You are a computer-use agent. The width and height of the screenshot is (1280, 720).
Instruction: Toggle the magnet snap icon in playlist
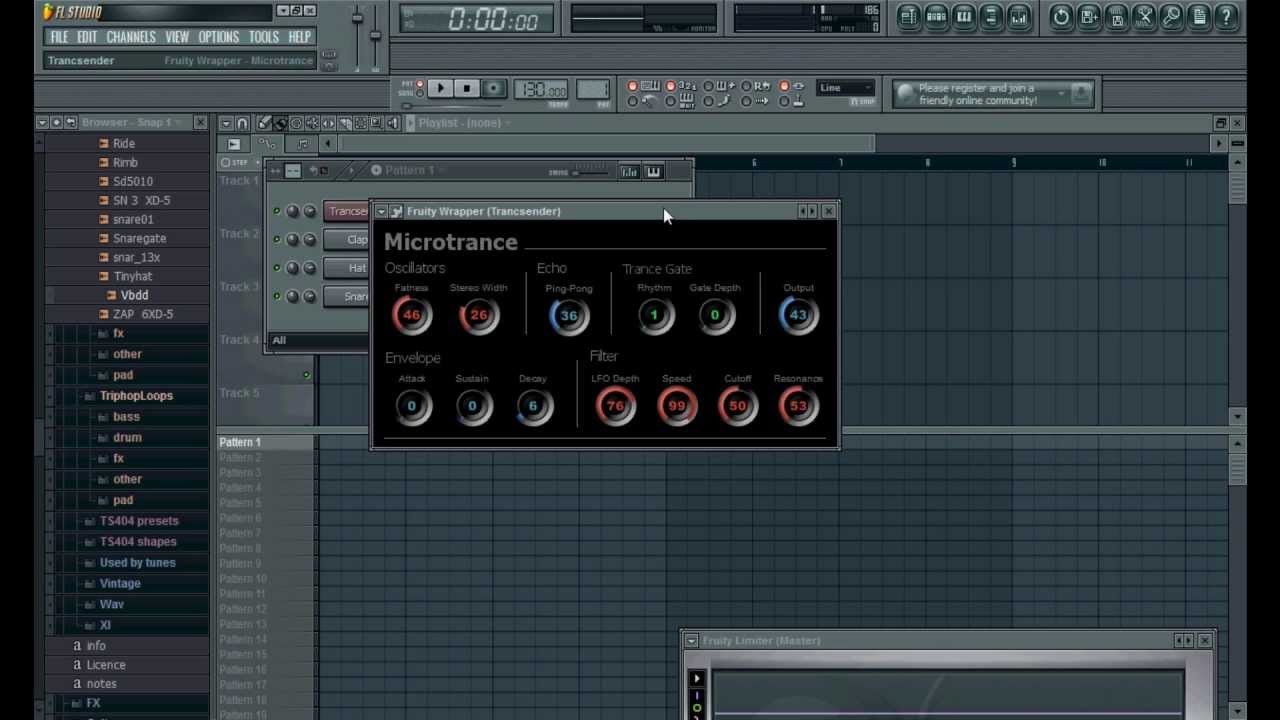pyautogui.click(x=242, y=123)
